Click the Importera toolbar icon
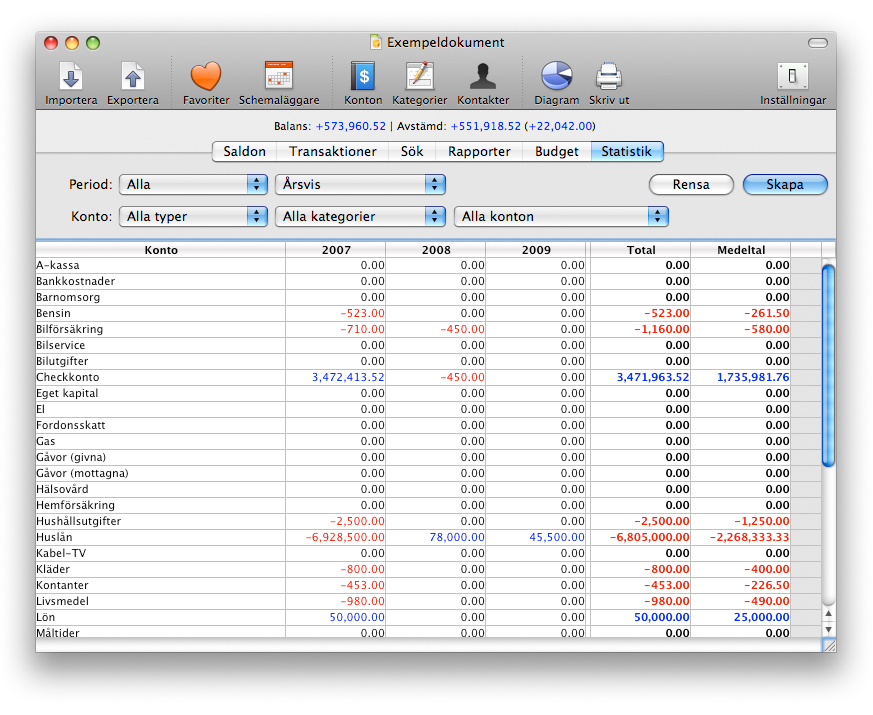The width and height of the screenshot is (873, 715). 71,76
